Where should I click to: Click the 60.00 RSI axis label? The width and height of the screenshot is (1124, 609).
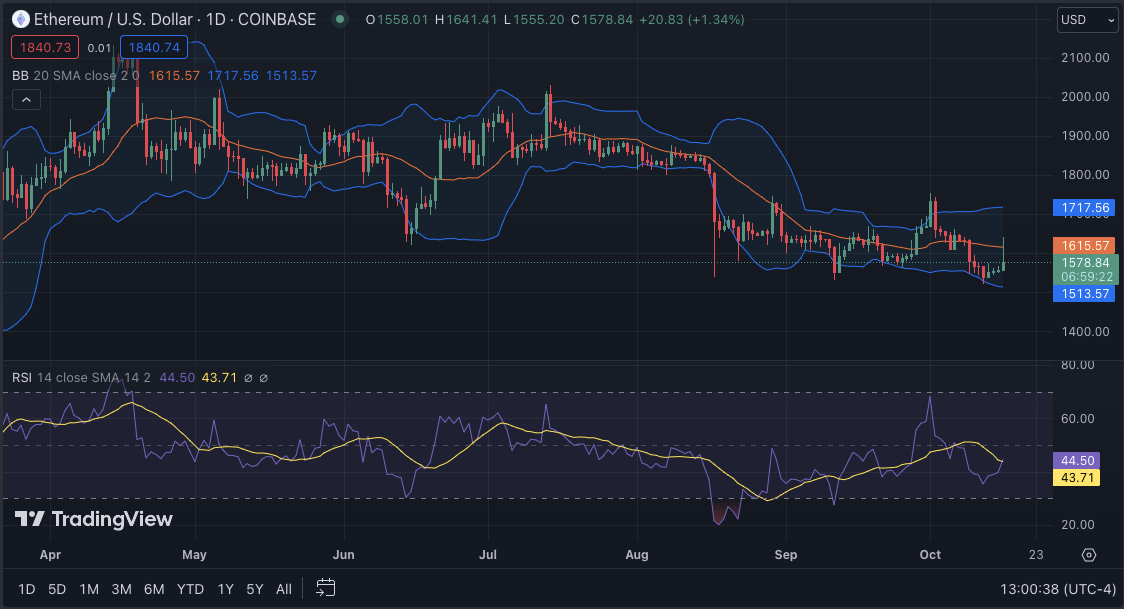click(1077, 418)
